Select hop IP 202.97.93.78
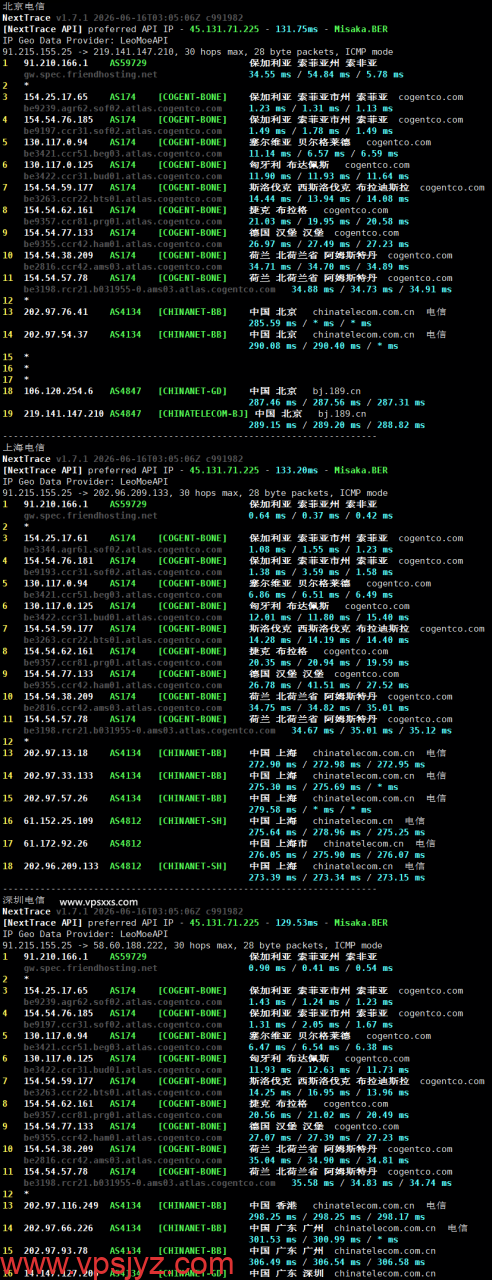 click(x=54, y=1249)
